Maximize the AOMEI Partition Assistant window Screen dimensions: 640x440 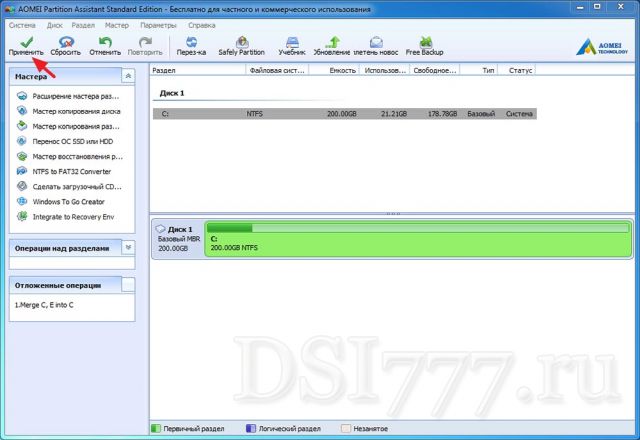pyautogui.click(x=597, y=7)
